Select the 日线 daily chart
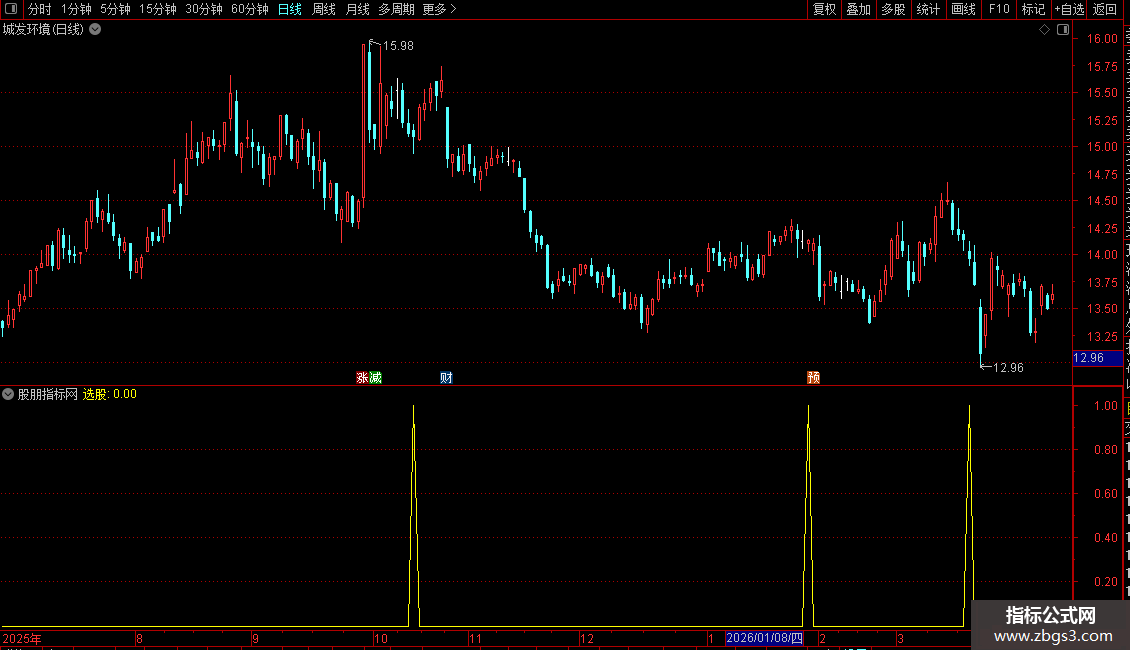 pos(290,9)
